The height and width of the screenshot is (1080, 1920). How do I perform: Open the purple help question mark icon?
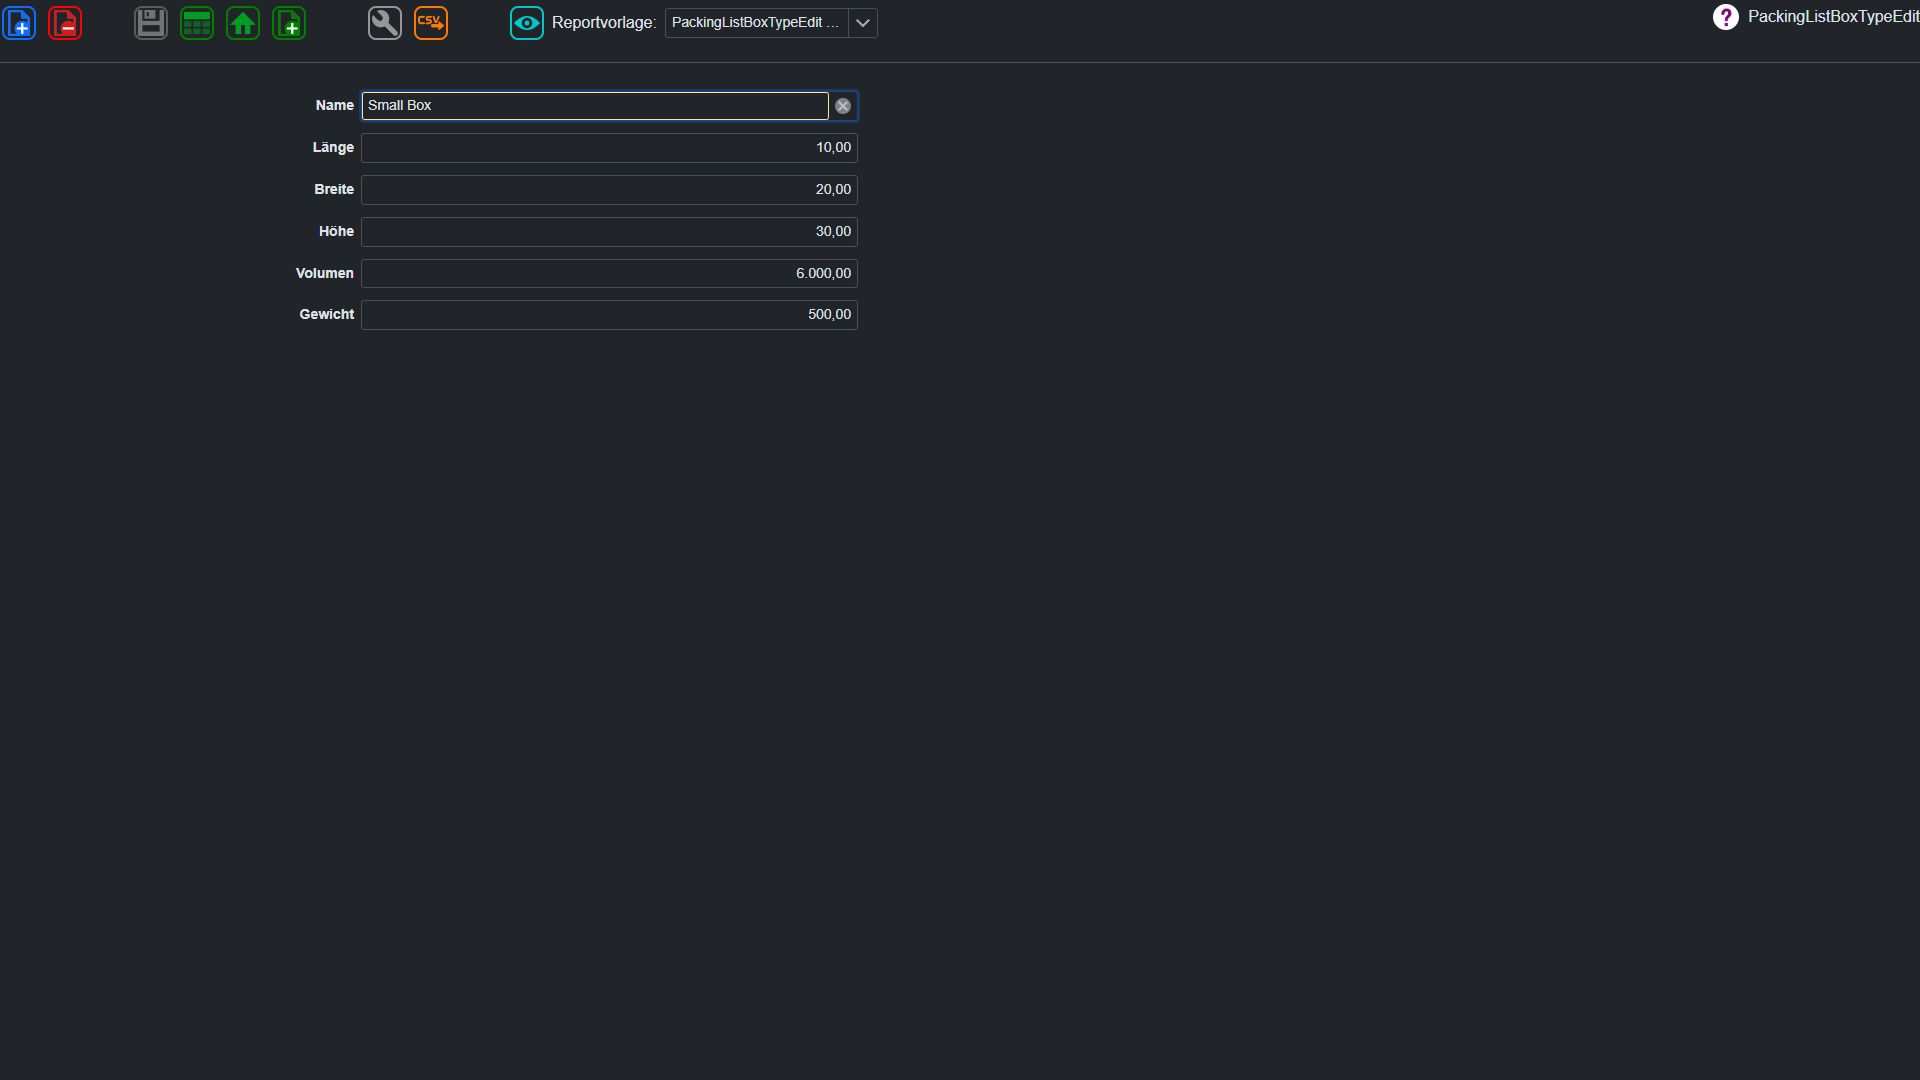click(x=1725, y=17)
